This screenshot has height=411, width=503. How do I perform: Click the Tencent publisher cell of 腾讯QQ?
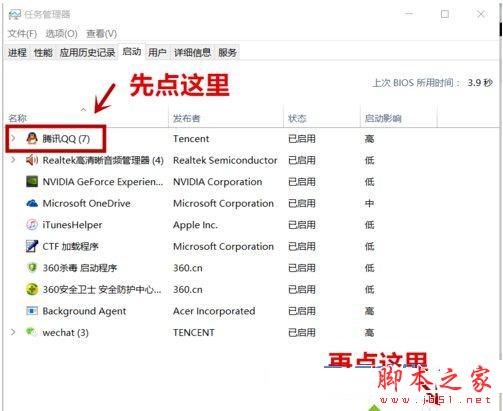191,139
